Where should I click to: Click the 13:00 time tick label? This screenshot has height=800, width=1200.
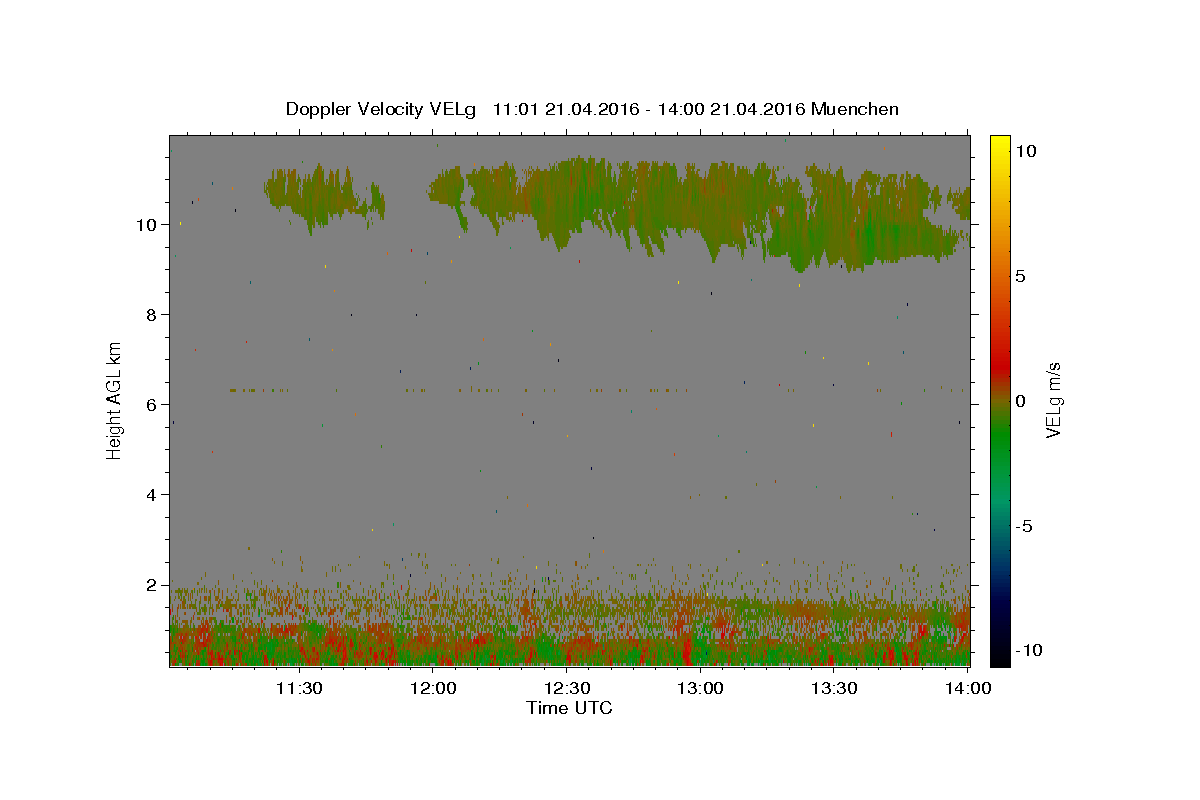pos(700,688)
